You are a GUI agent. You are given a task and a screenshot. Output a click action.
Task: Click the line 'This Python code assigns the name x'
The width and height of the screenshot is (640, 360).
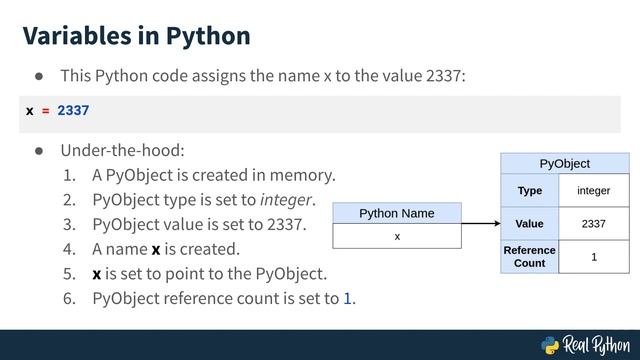click(263, 76)
